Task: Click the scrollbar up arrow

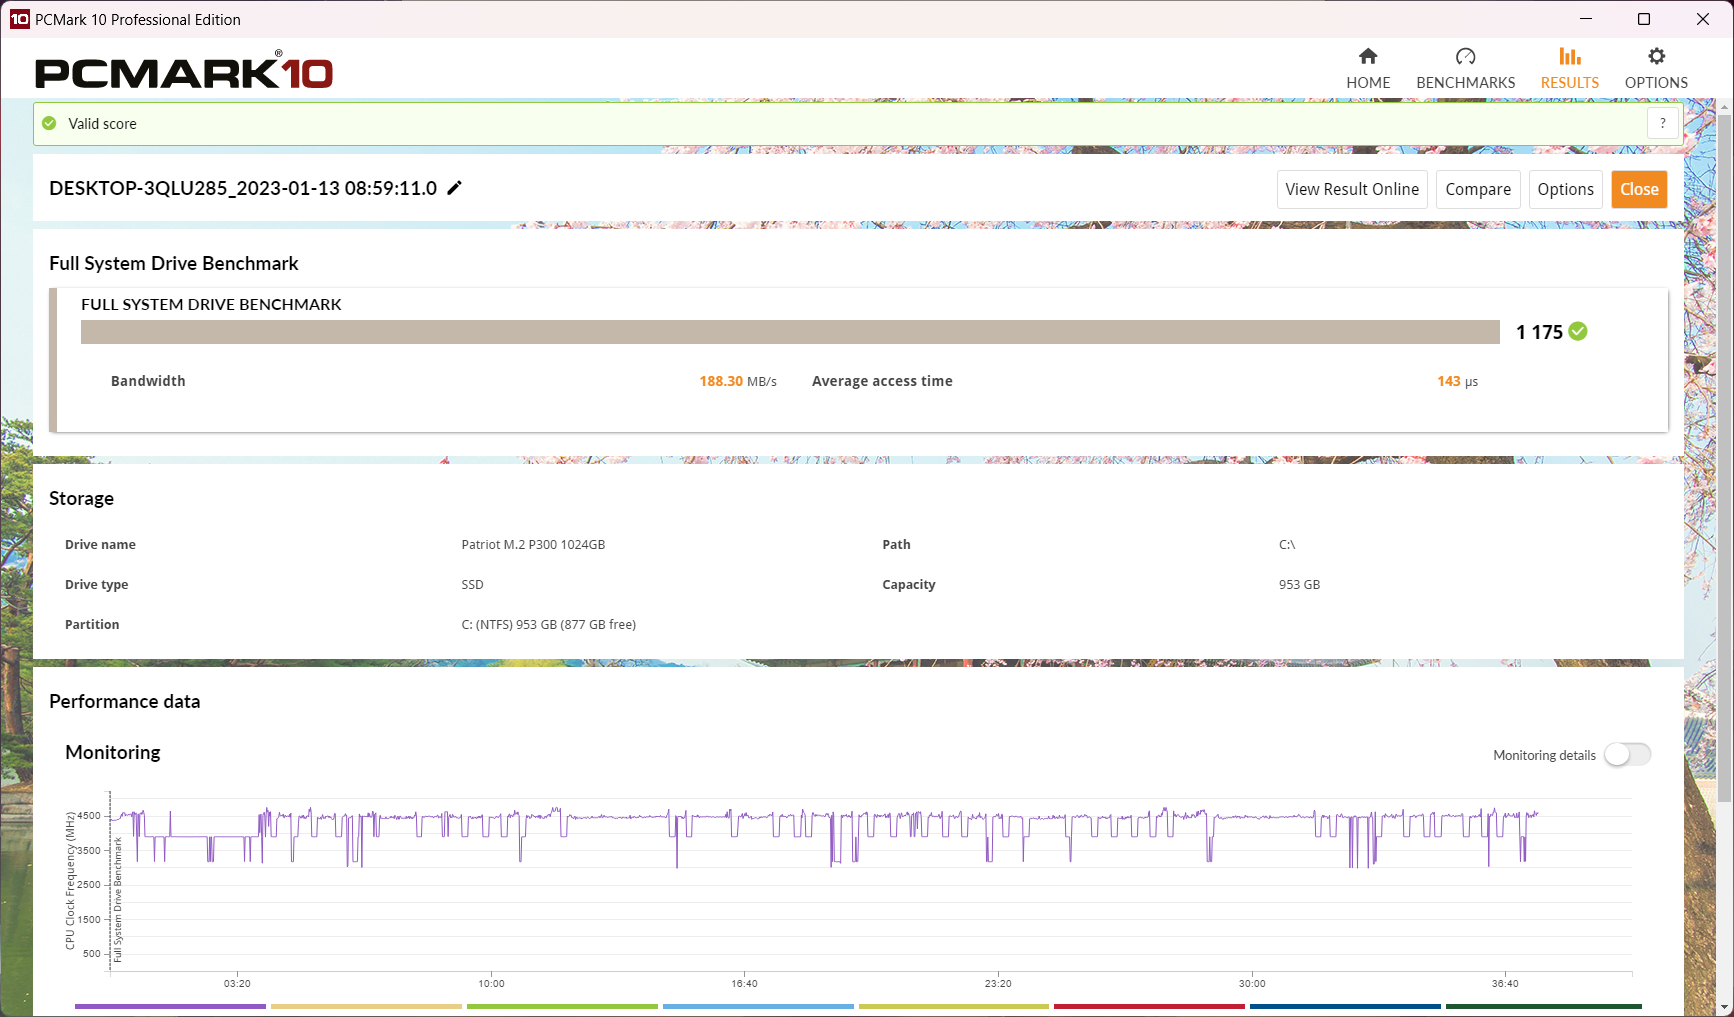Action: pyautogui.click(x=1724, y=106)
